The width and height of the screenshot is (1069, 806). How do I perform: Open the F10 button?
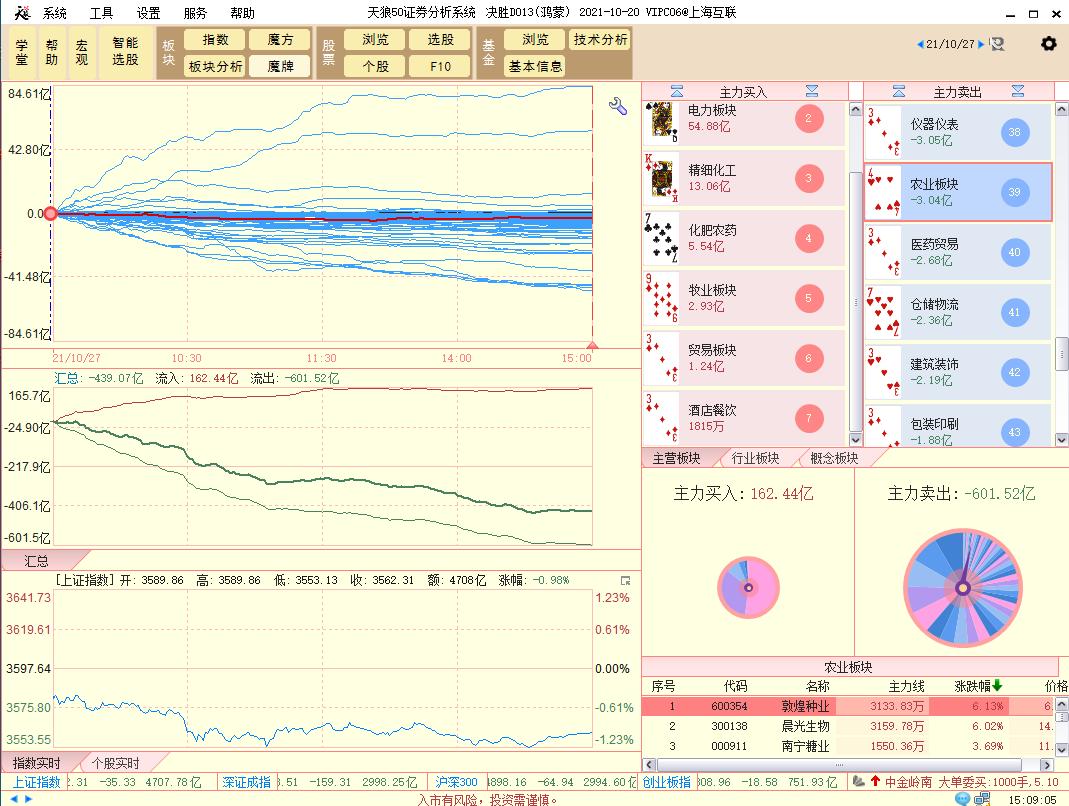(440, 67)
